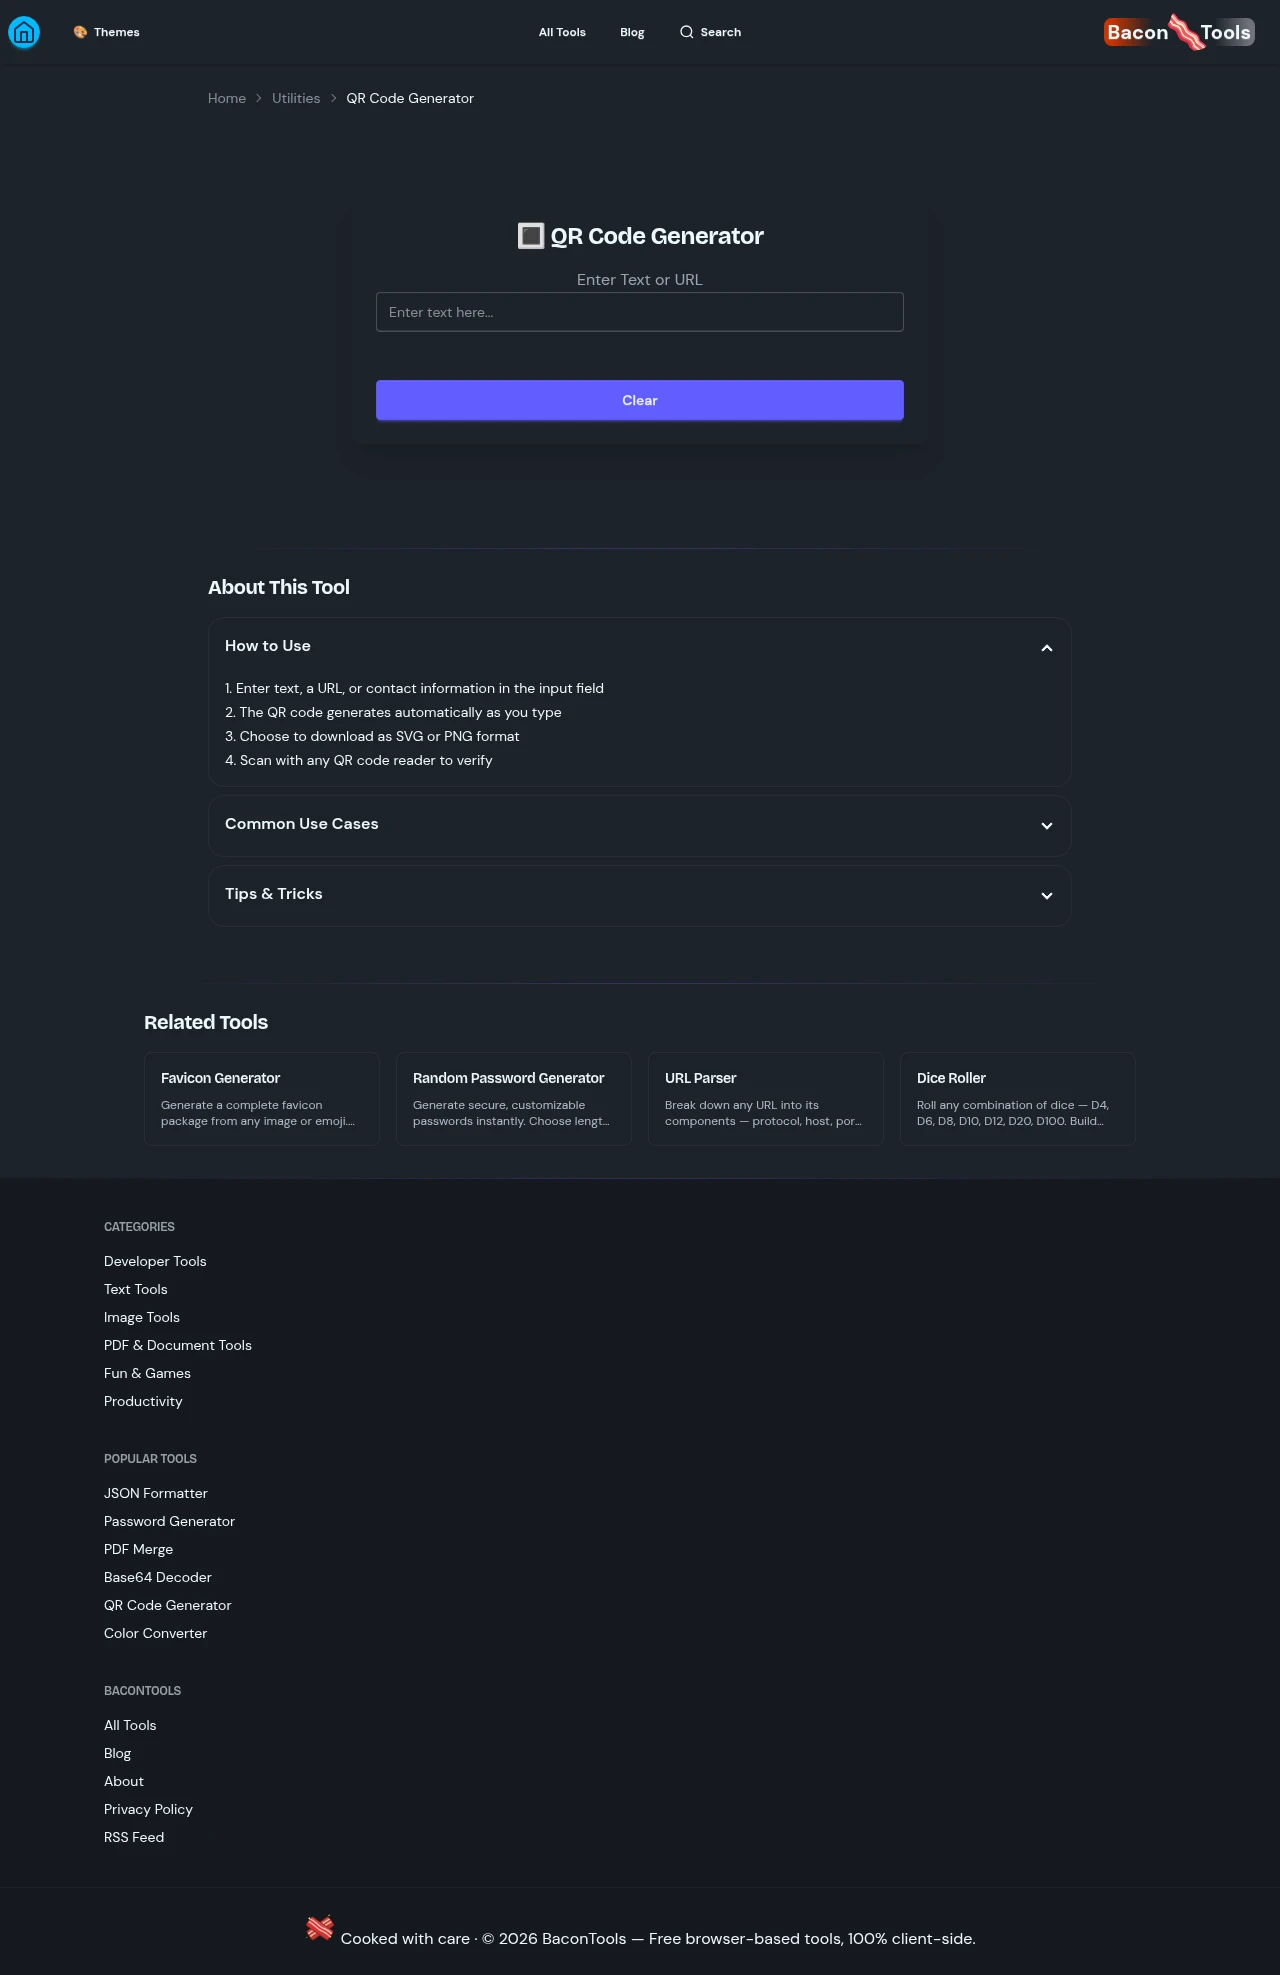The width and height of the screenshot is (1280, 1975).
Task: Navigate to Utilities breadcrumb link
Action: 296,98
